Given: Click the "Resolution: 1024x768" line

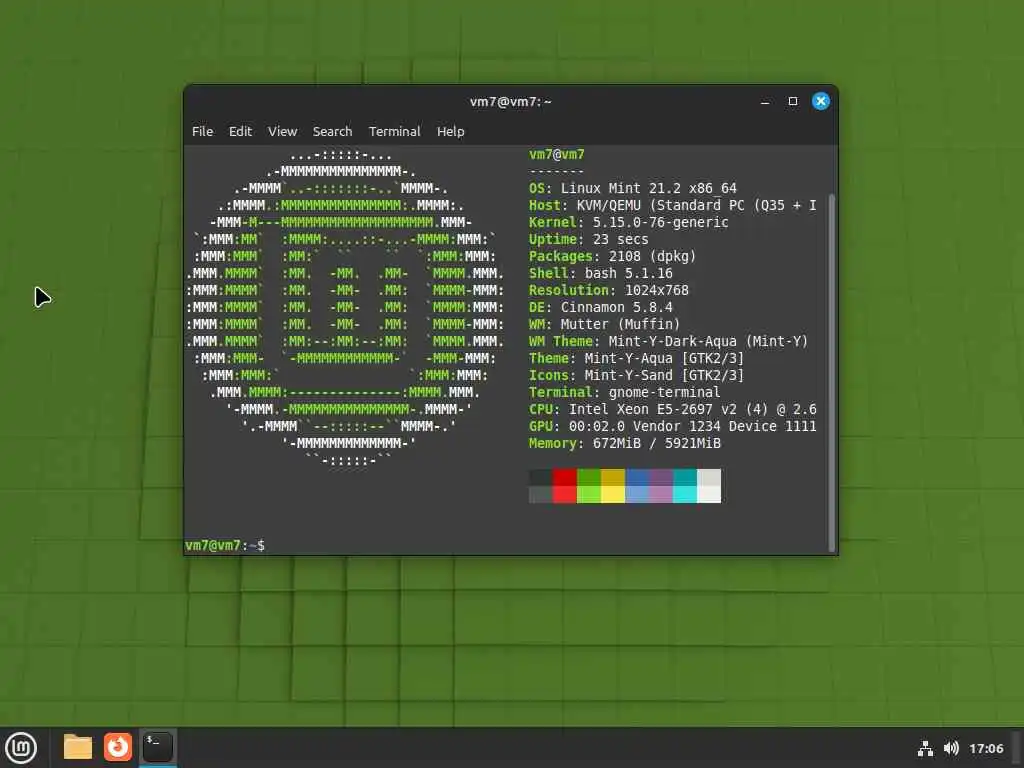Looking at the screenshot, I should pos(609,291).
